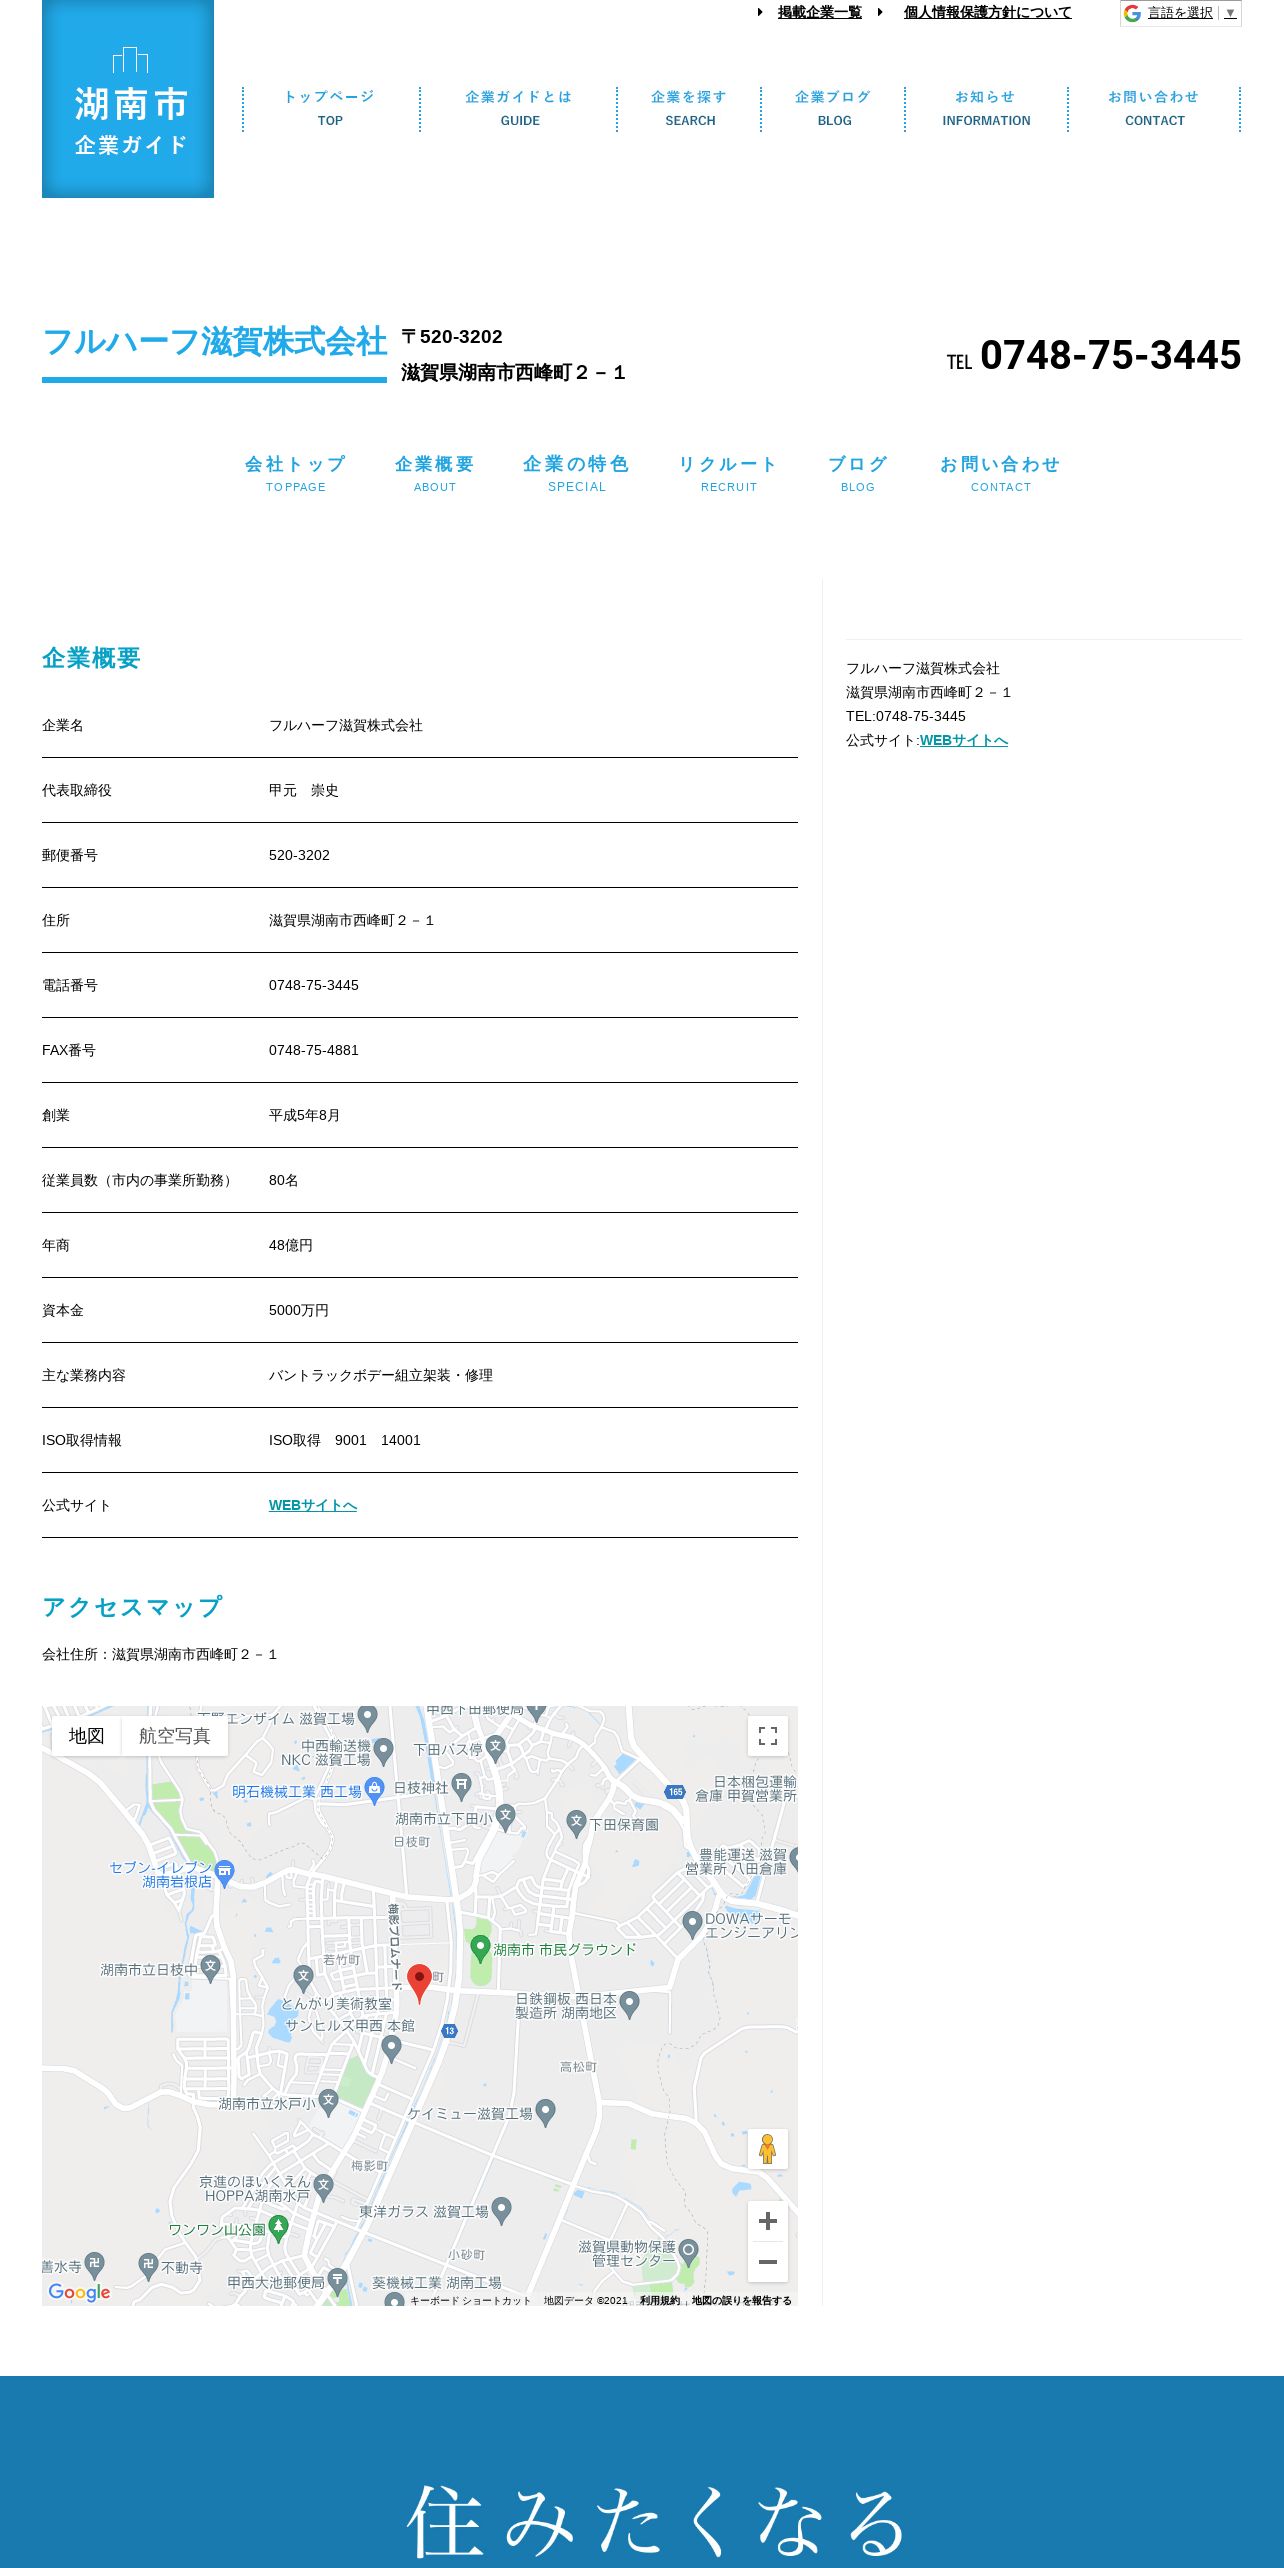Screen dimensions: 1284x2568
Task: Zoom in the map with plus button
Action: pyautogui.click(x=768, y=2221)
